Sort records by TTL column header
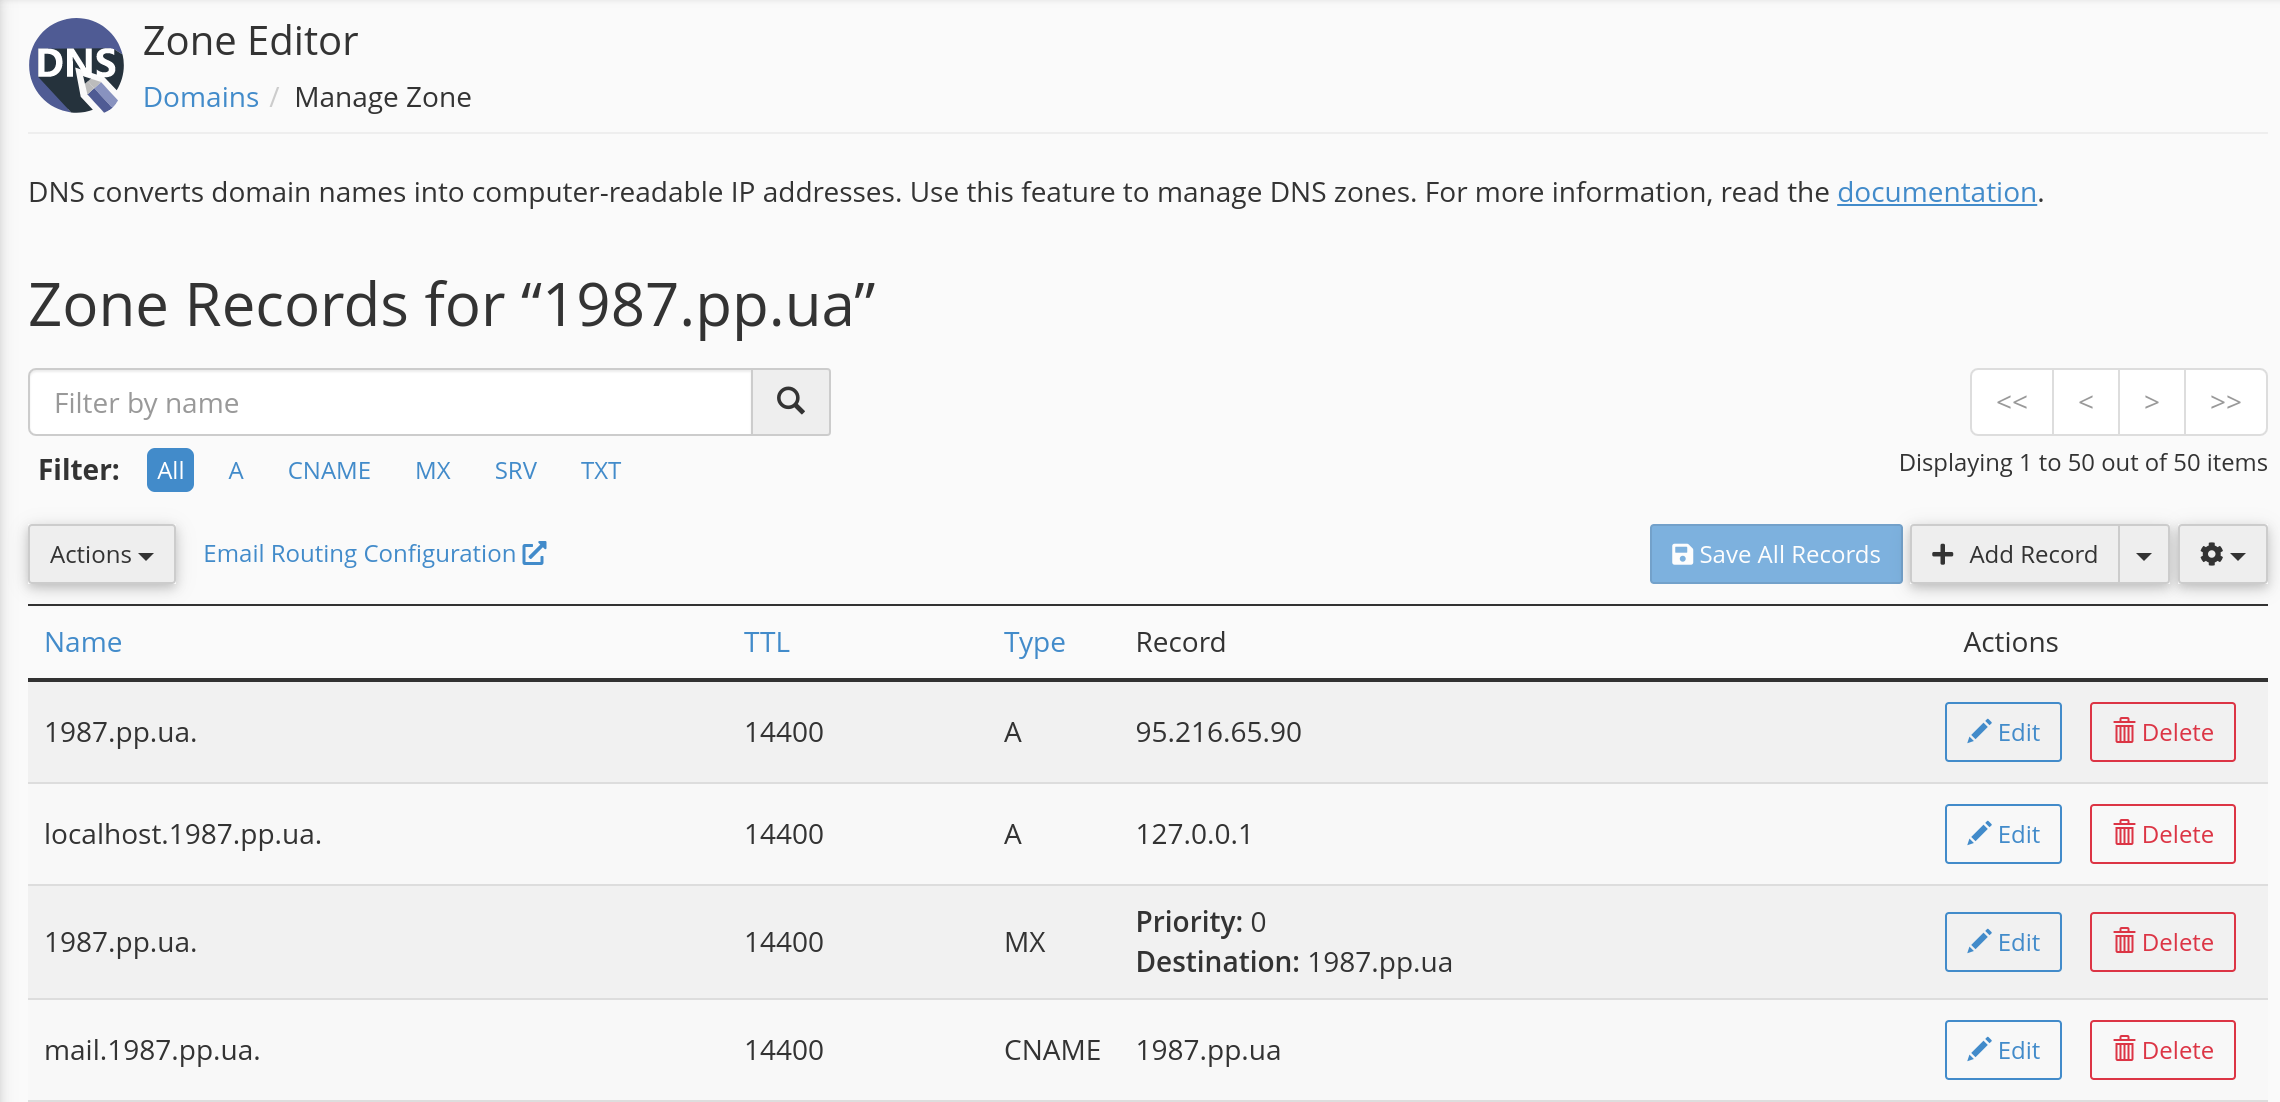The height and width of the screenshot is (1102, 2280). pos(766,642)
